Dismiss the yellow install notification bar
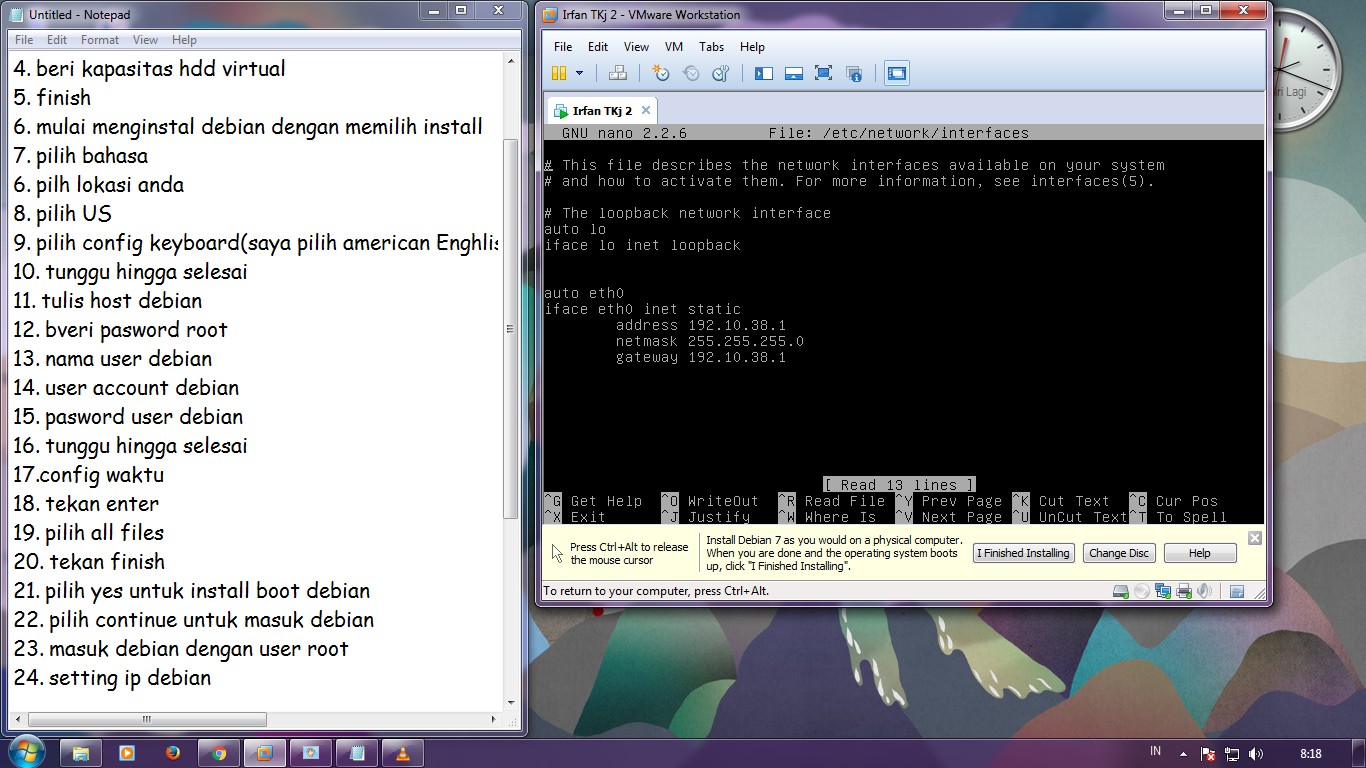This screenshot has height=768, width=1366. pos(1254,538)
